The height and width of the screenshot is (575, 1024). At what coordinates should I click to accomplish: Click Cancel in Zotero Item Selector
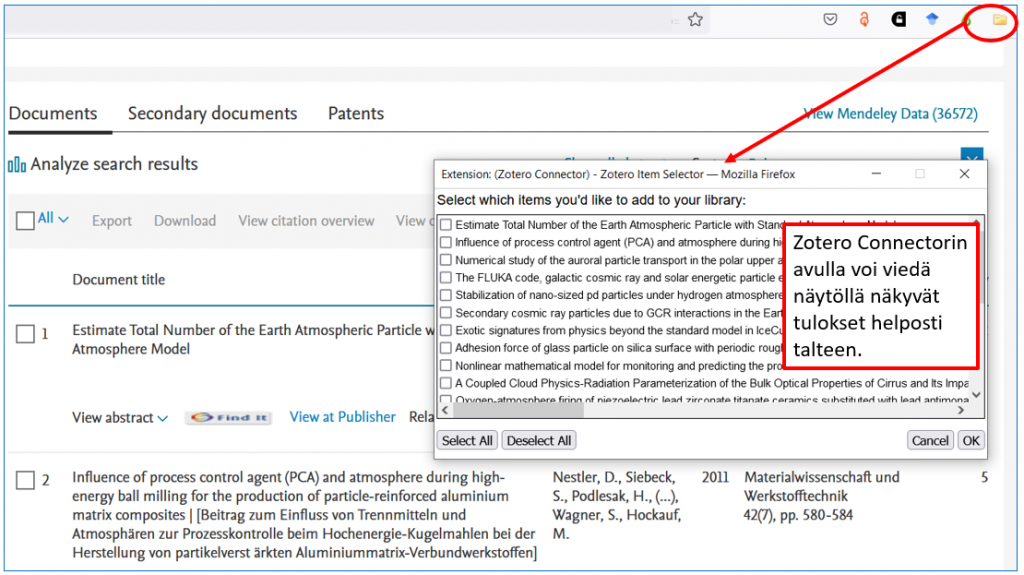pos(930,440)
